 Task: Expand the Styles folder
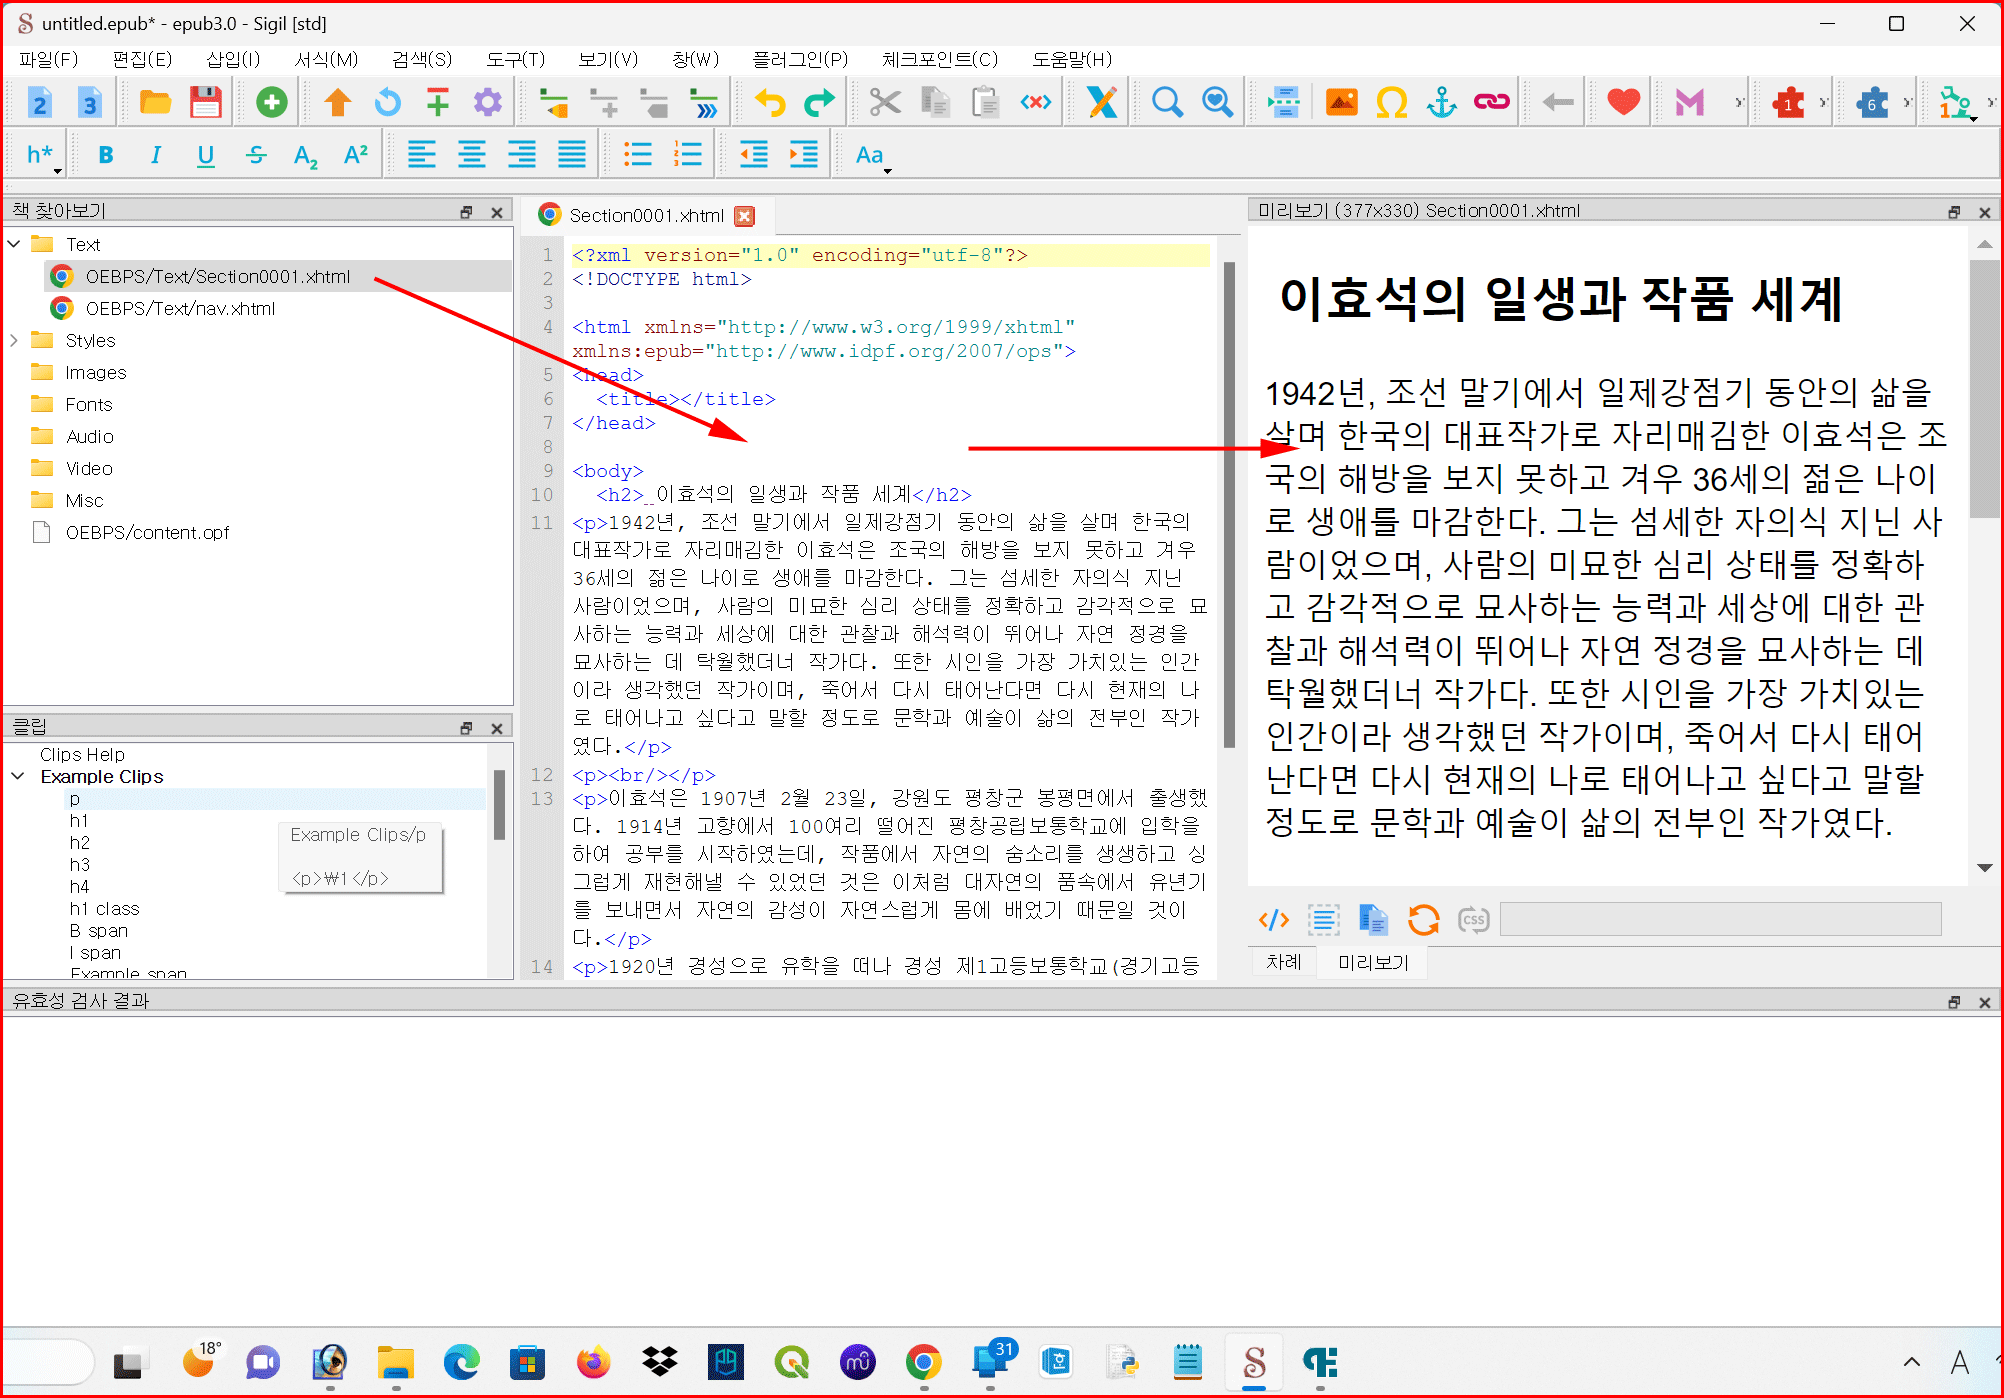(x=14, y=340)
